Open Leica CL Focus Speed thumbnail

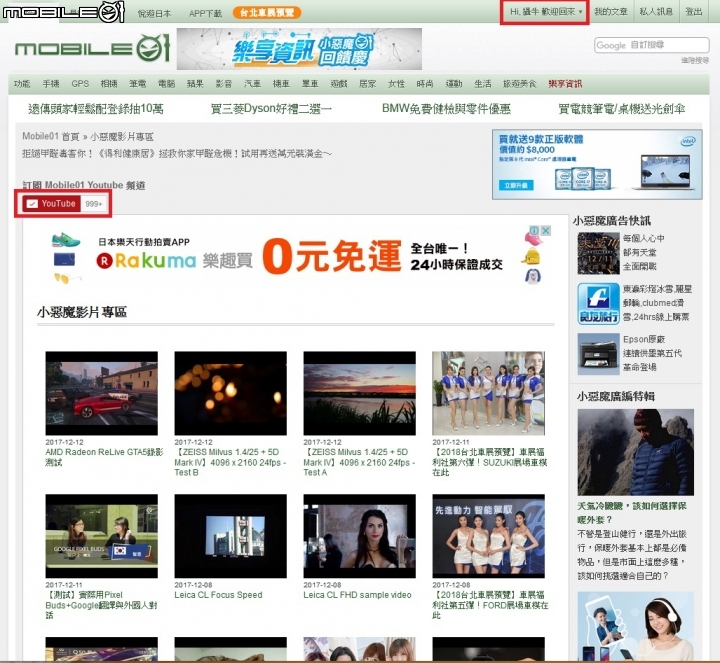[231, 536]
